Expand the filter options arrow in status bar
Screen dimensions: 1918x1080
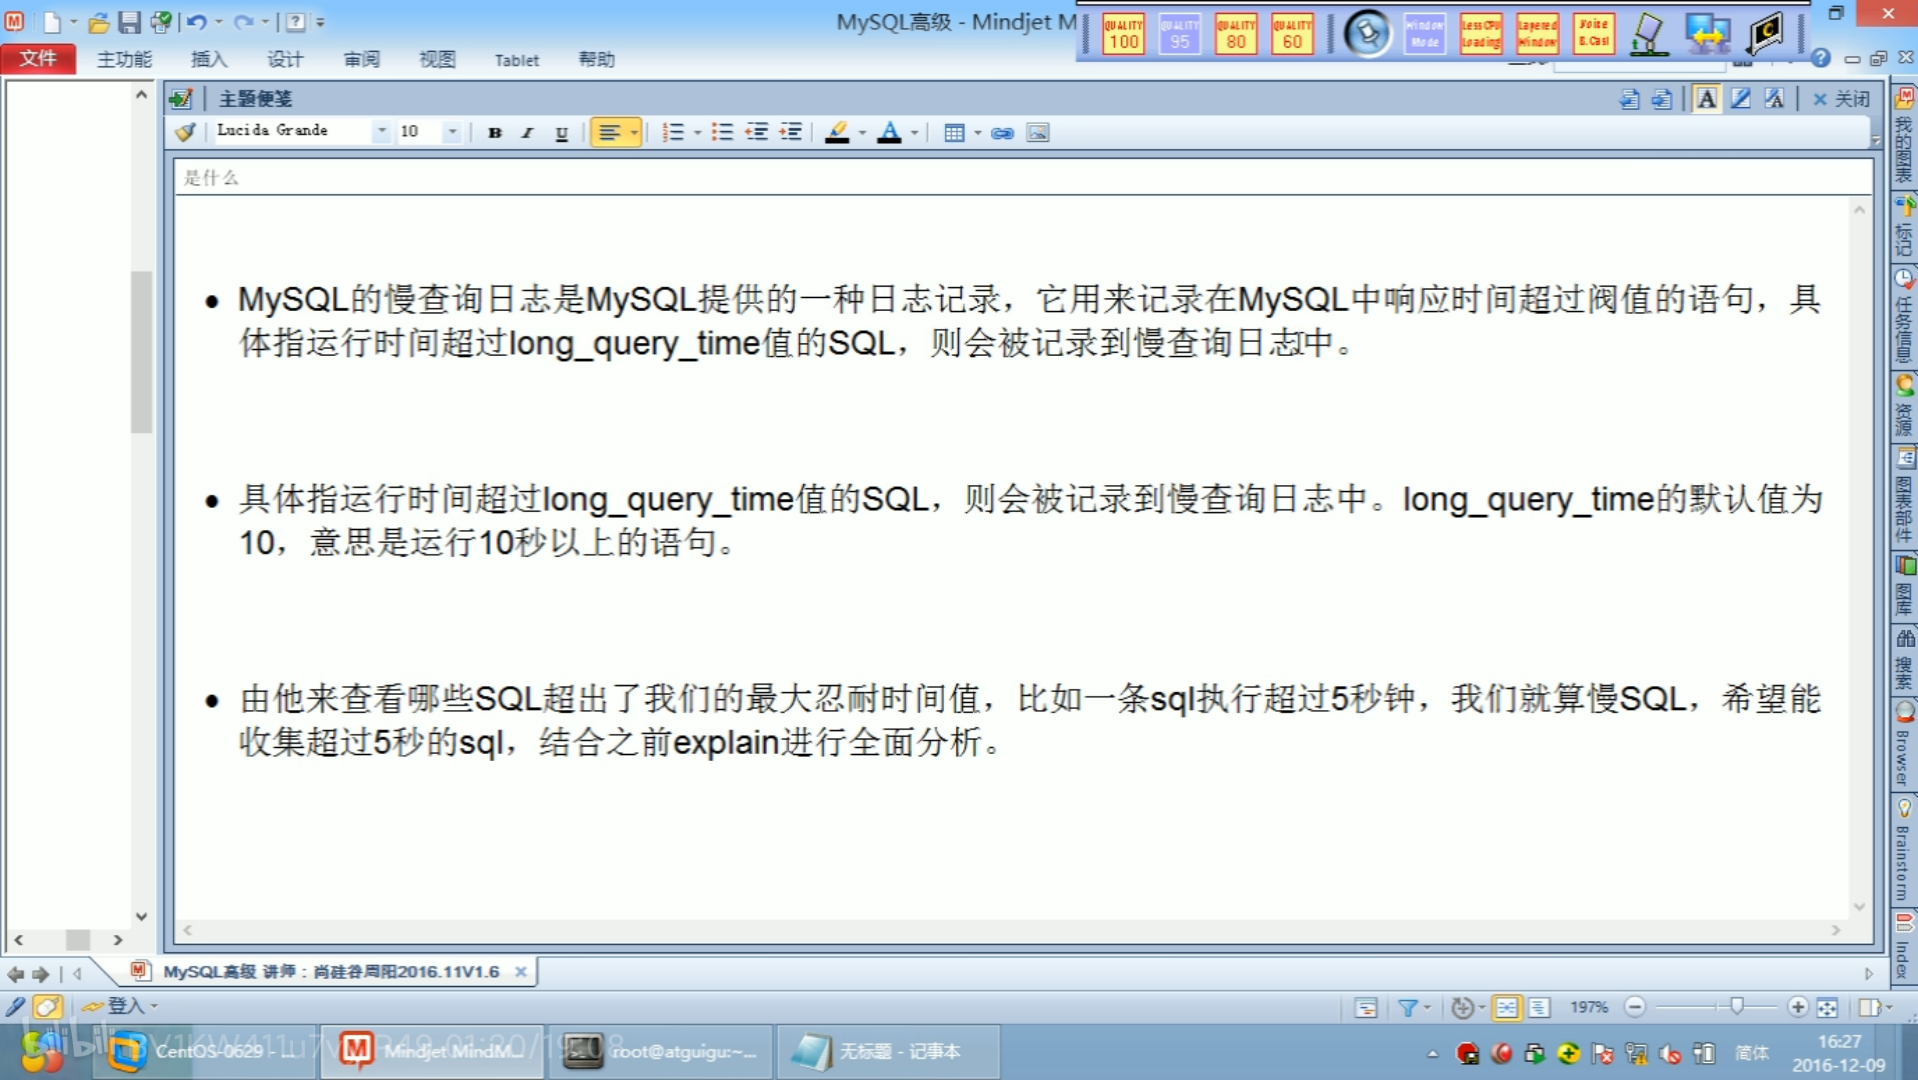click(1427, 1007)
